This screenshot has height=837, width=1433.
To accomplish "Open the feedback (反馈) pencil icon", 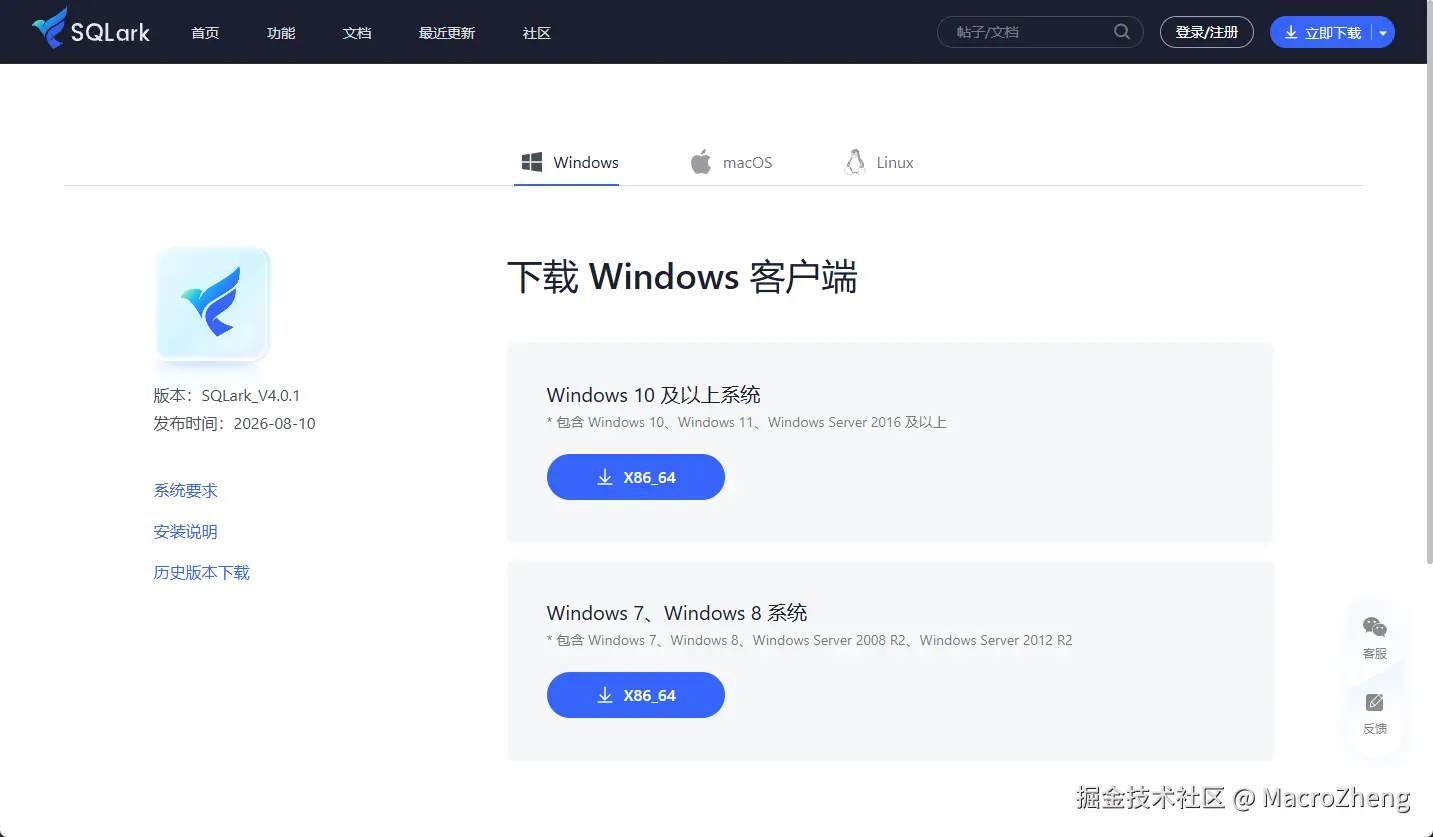I will coord(1375,702).
